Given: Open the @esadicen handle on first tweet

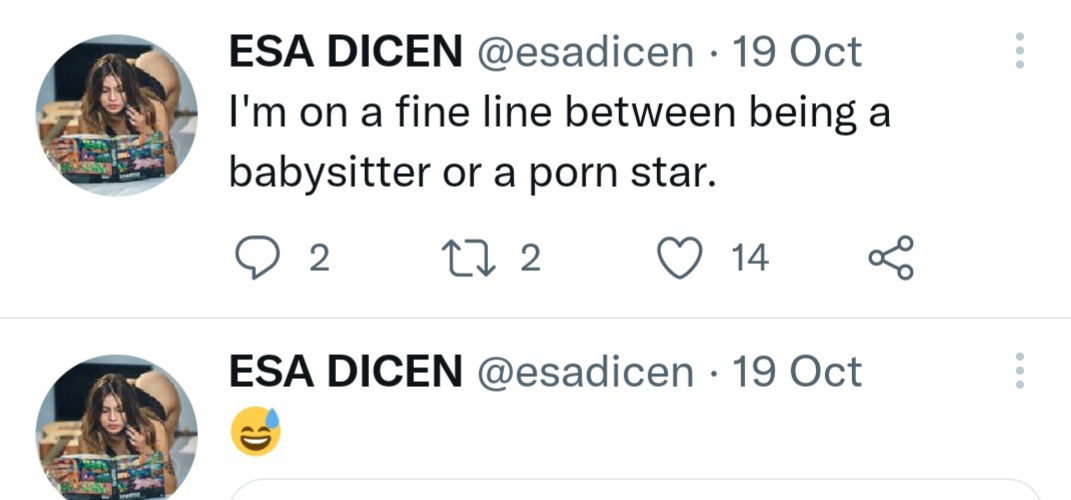Looking at the screenshot, I should (587, 52).
